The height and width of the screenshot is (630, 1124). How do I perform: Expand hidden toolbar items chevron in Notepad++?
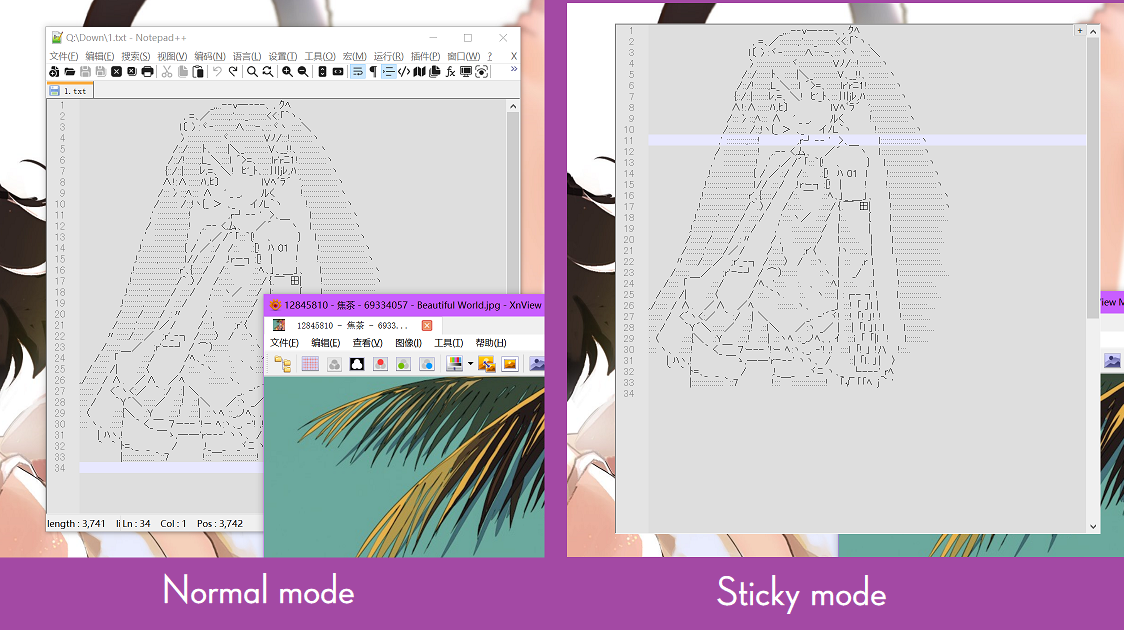[x=514, y=70]
